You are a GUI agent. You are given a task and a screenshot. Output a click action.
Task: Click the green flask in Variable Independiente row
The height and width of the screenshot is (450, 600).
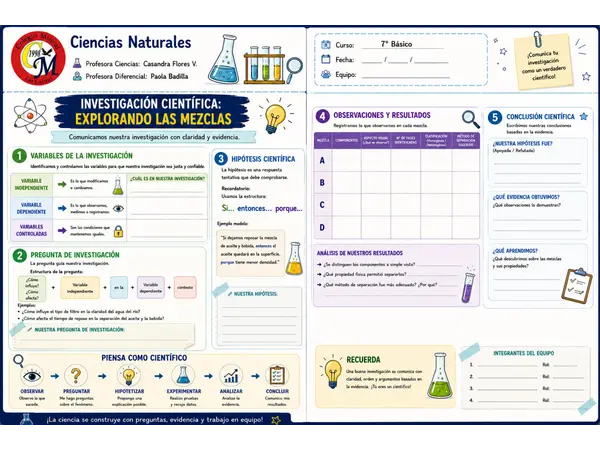118,186
